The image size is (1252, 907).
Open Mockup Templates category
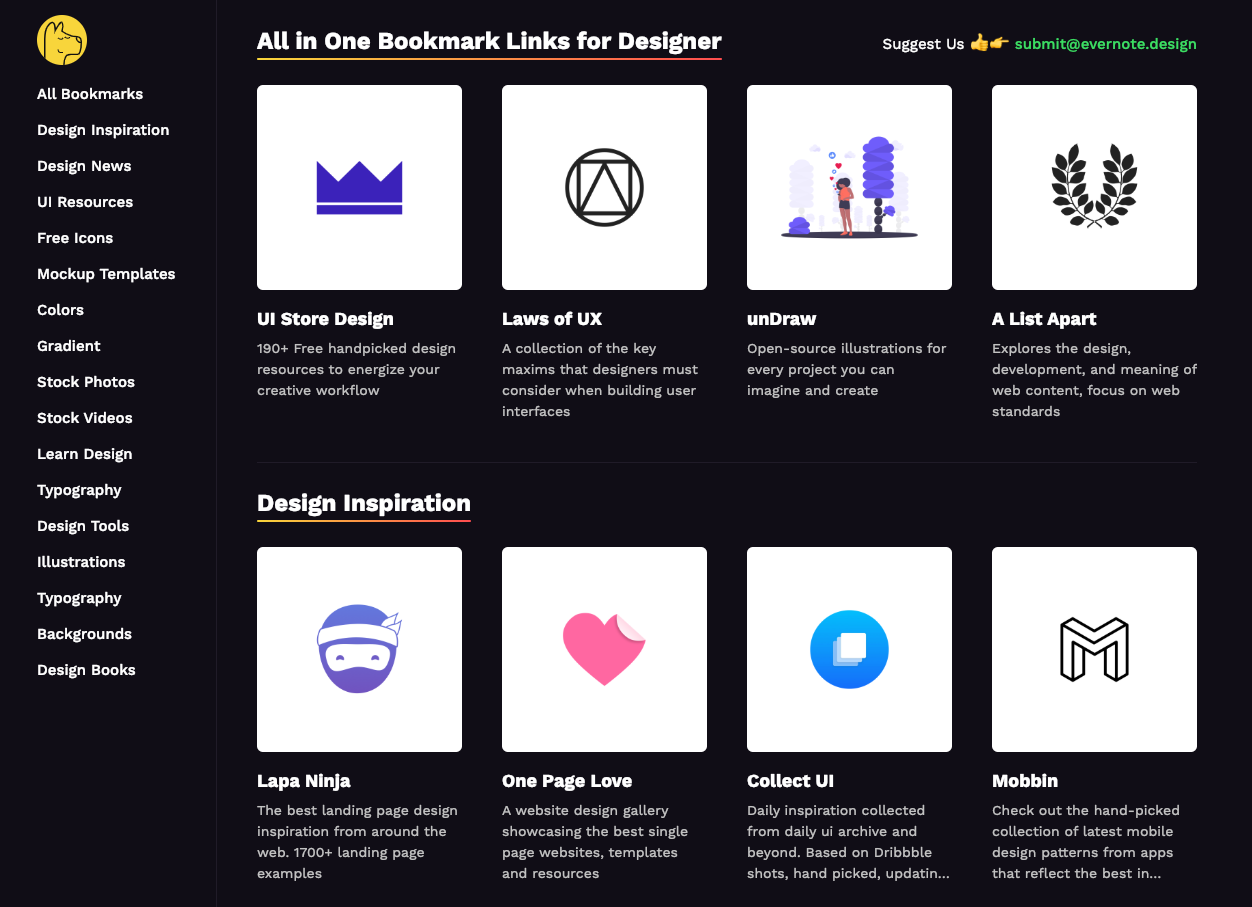click(x=106, y=274)
